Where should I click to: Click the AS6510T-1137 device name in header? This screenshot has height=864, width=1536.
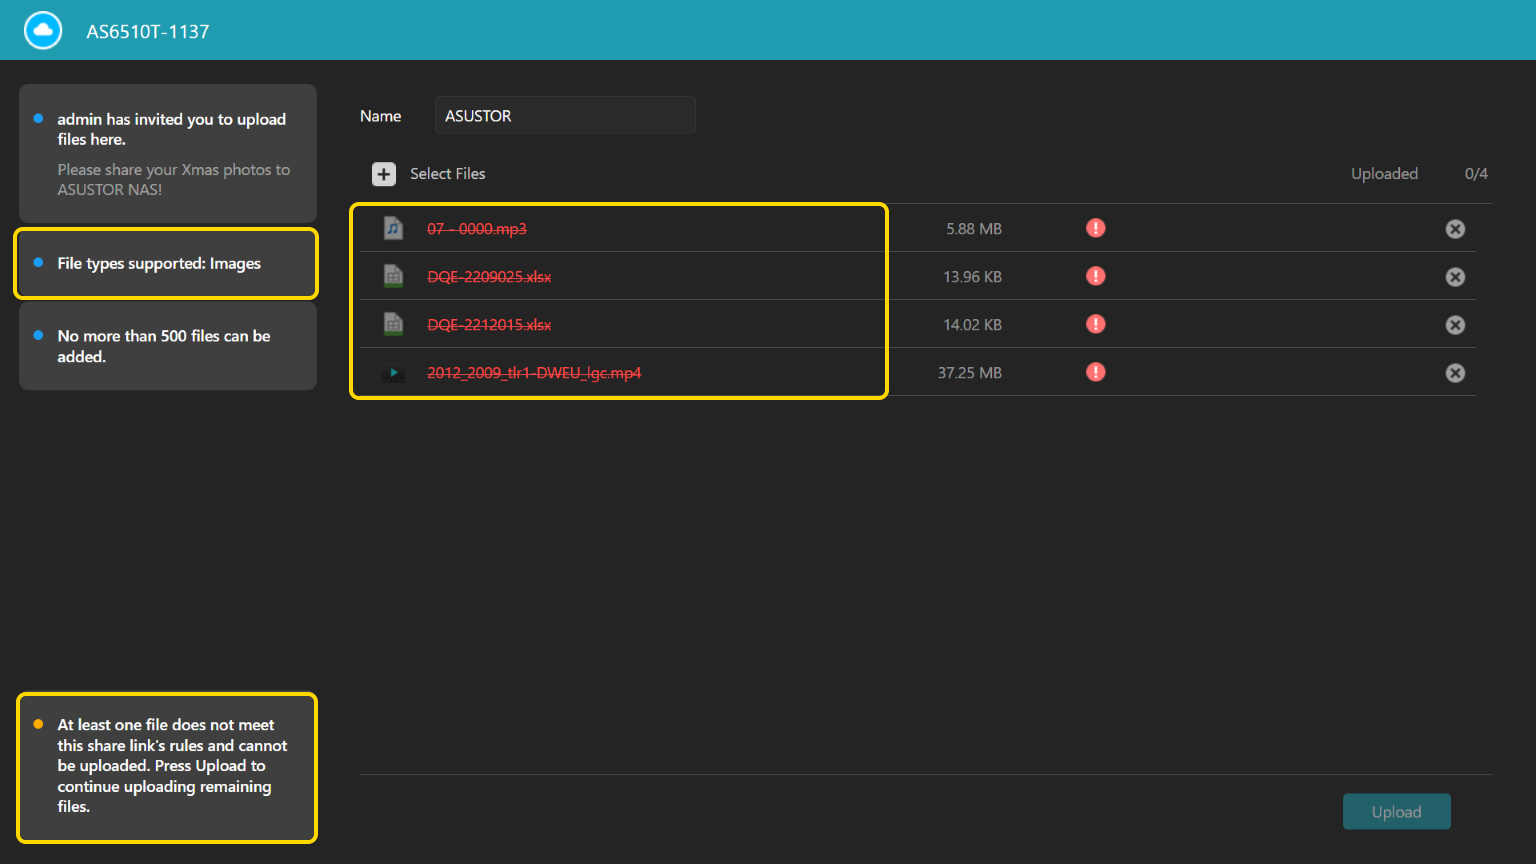point(148,32)
